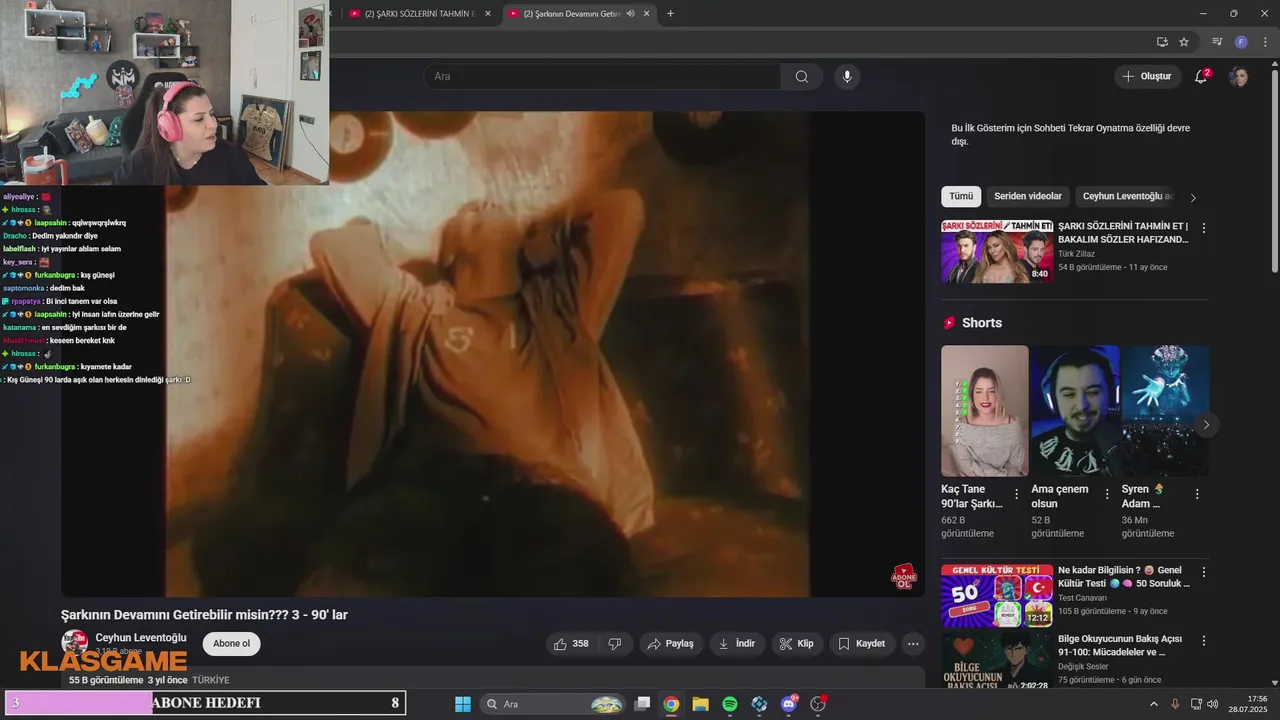The image size is (1280, 720).
Task: Click the YouTube search magnifier button
Action: pos(802,77)
